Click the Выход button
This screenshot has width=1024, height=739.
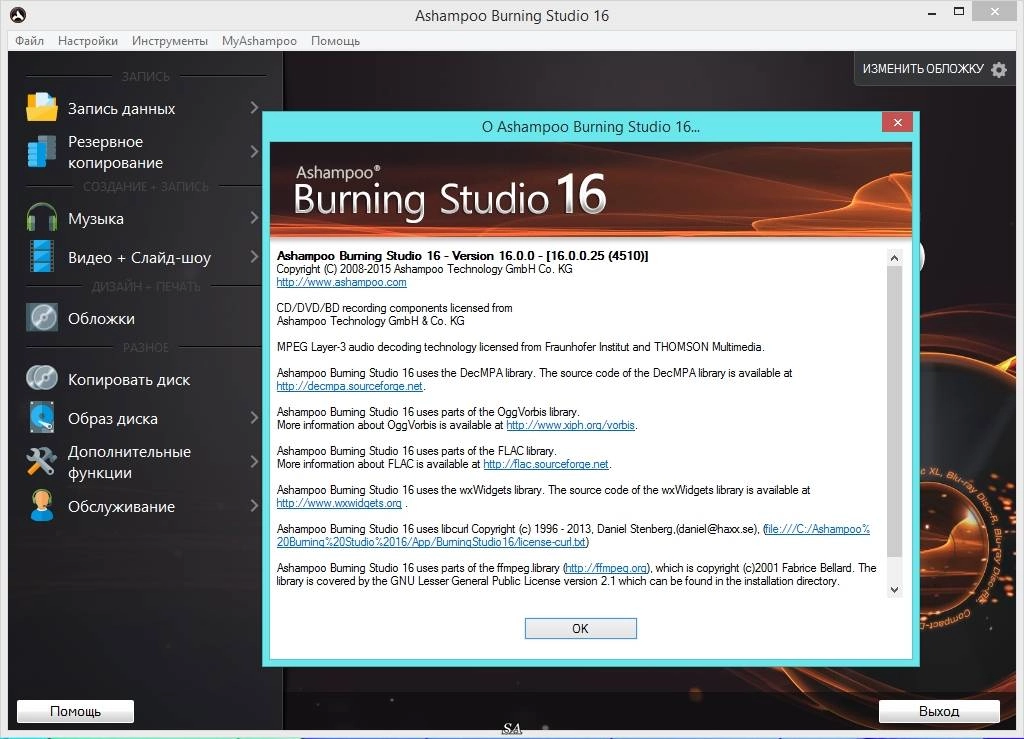939,711
